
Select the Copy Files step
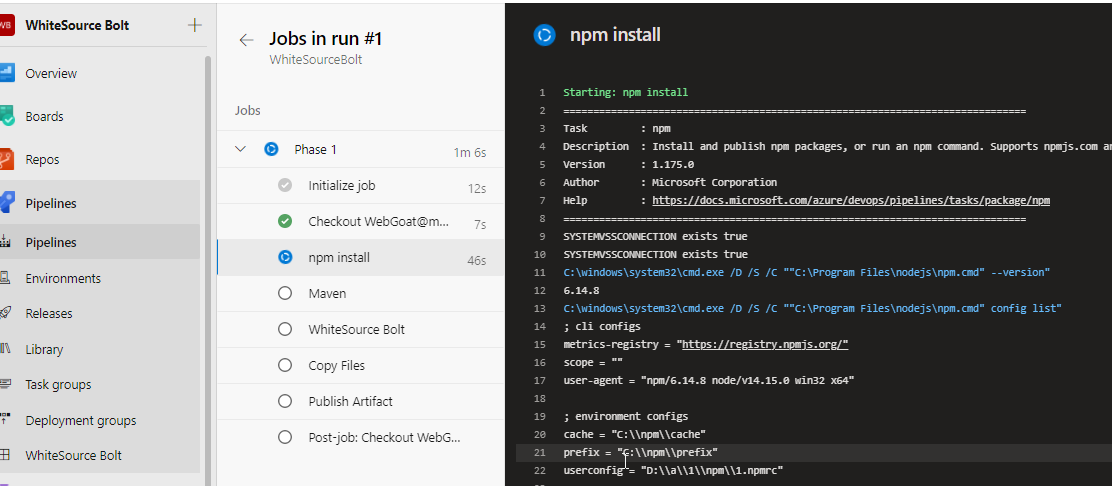(x=360, y=365)
